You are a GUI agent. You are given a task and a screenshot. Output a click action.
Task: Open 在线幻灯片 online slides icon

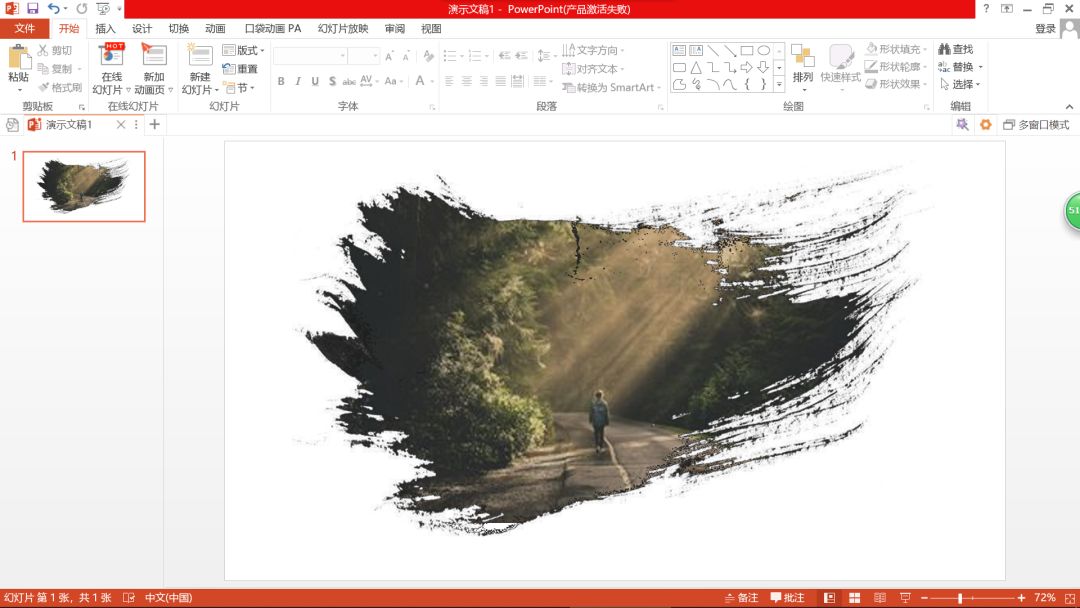coord(112,58)
